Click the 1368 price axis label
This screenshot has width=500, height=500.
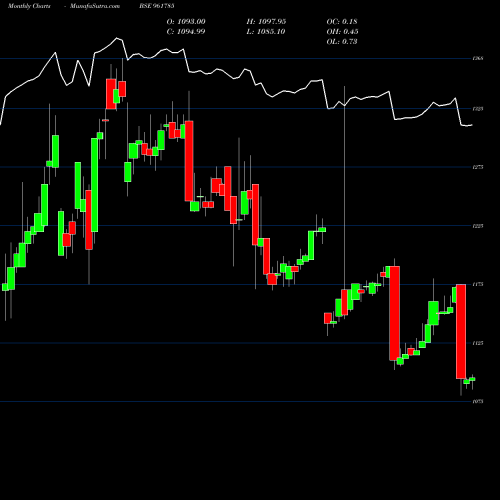pyautogui.click(x=478, y=59)
